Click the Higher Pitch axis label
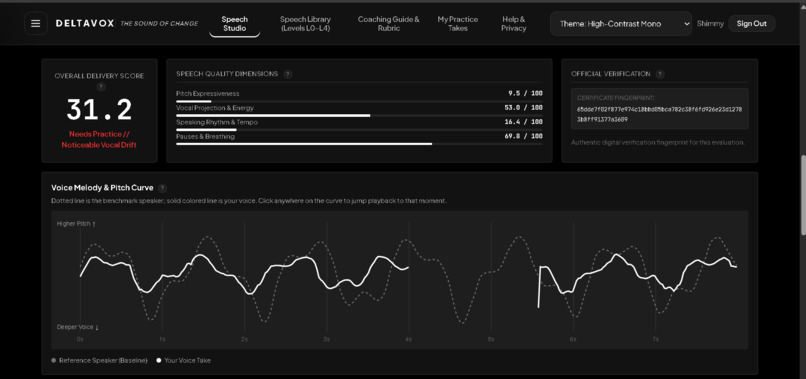 pos(76,224)
